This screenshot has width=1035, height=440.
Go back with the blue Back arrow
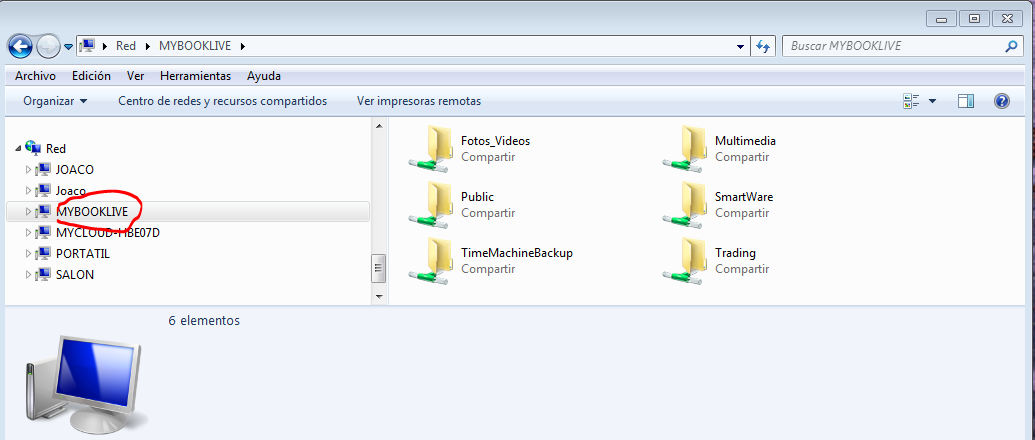coord(20,46)
